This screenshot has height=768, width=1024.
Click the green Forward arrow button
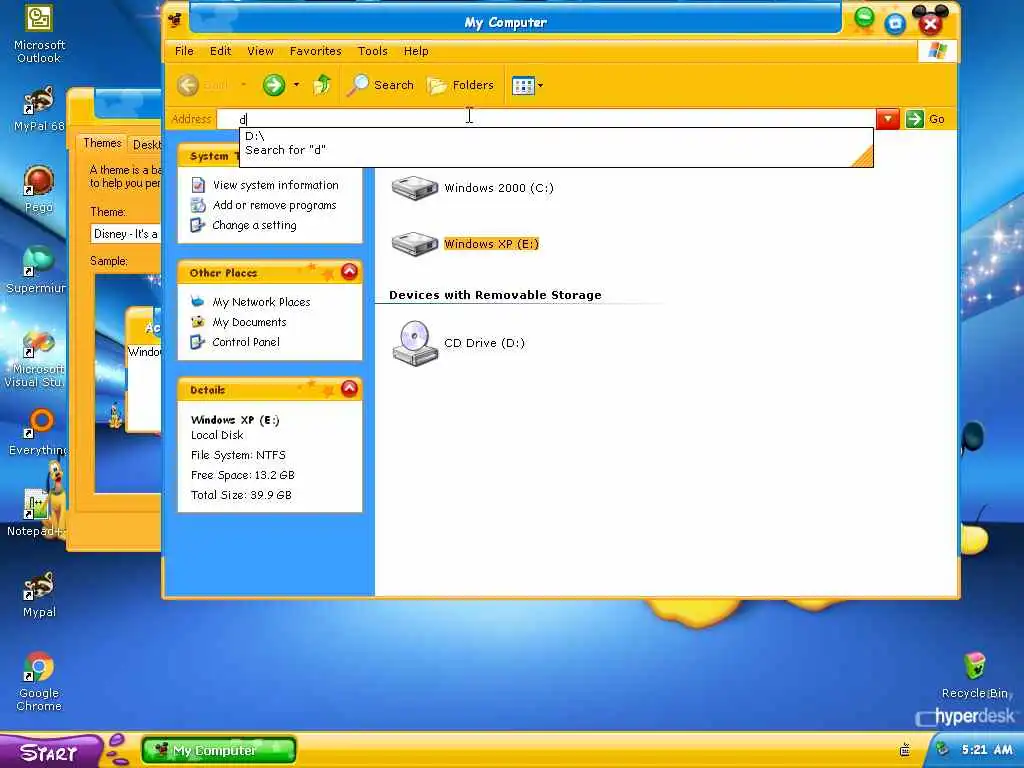(x=274, y=85)
